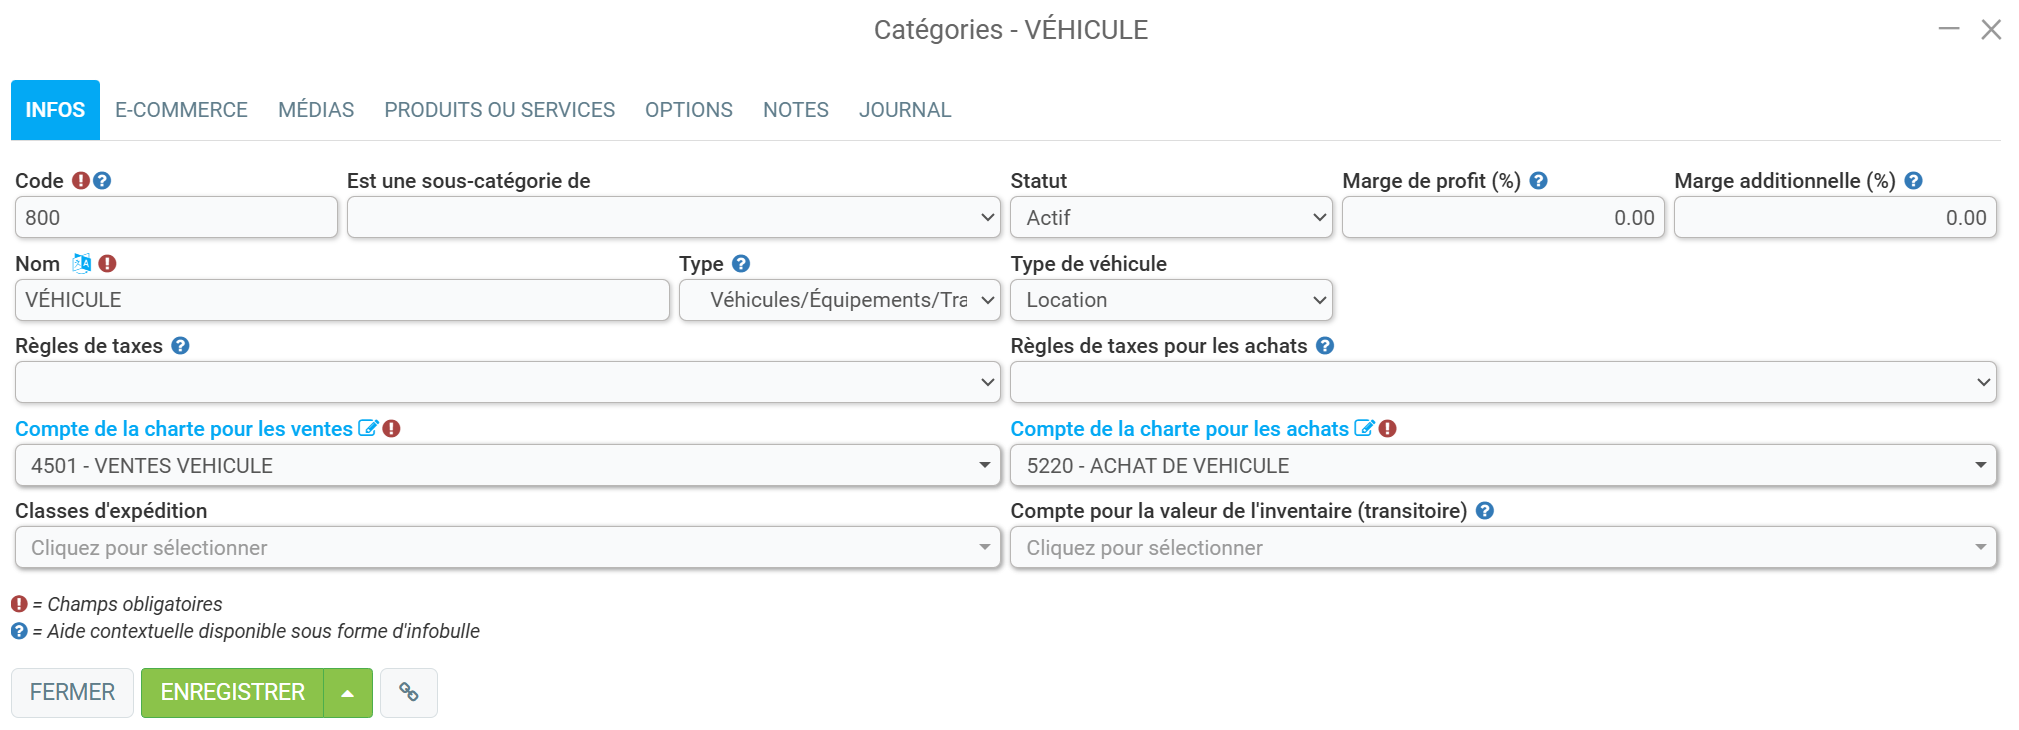Open the Règles de taxes dropdown
Image resolution: width=2019 pixels, height=730 pixels.
[508, 382]
